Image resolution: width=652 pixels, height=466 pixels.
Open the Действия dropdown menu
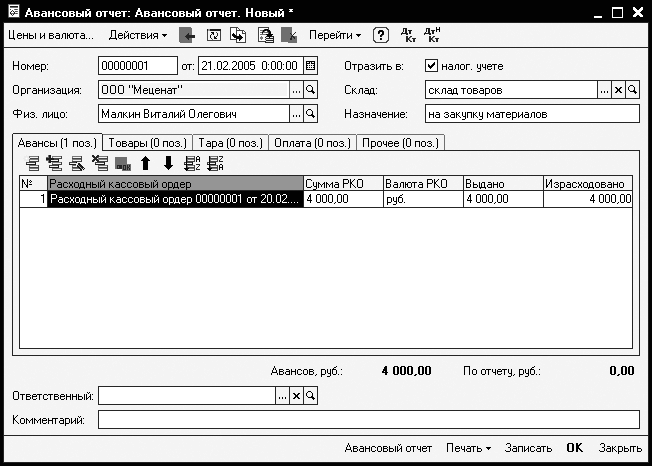coord(138,35)
